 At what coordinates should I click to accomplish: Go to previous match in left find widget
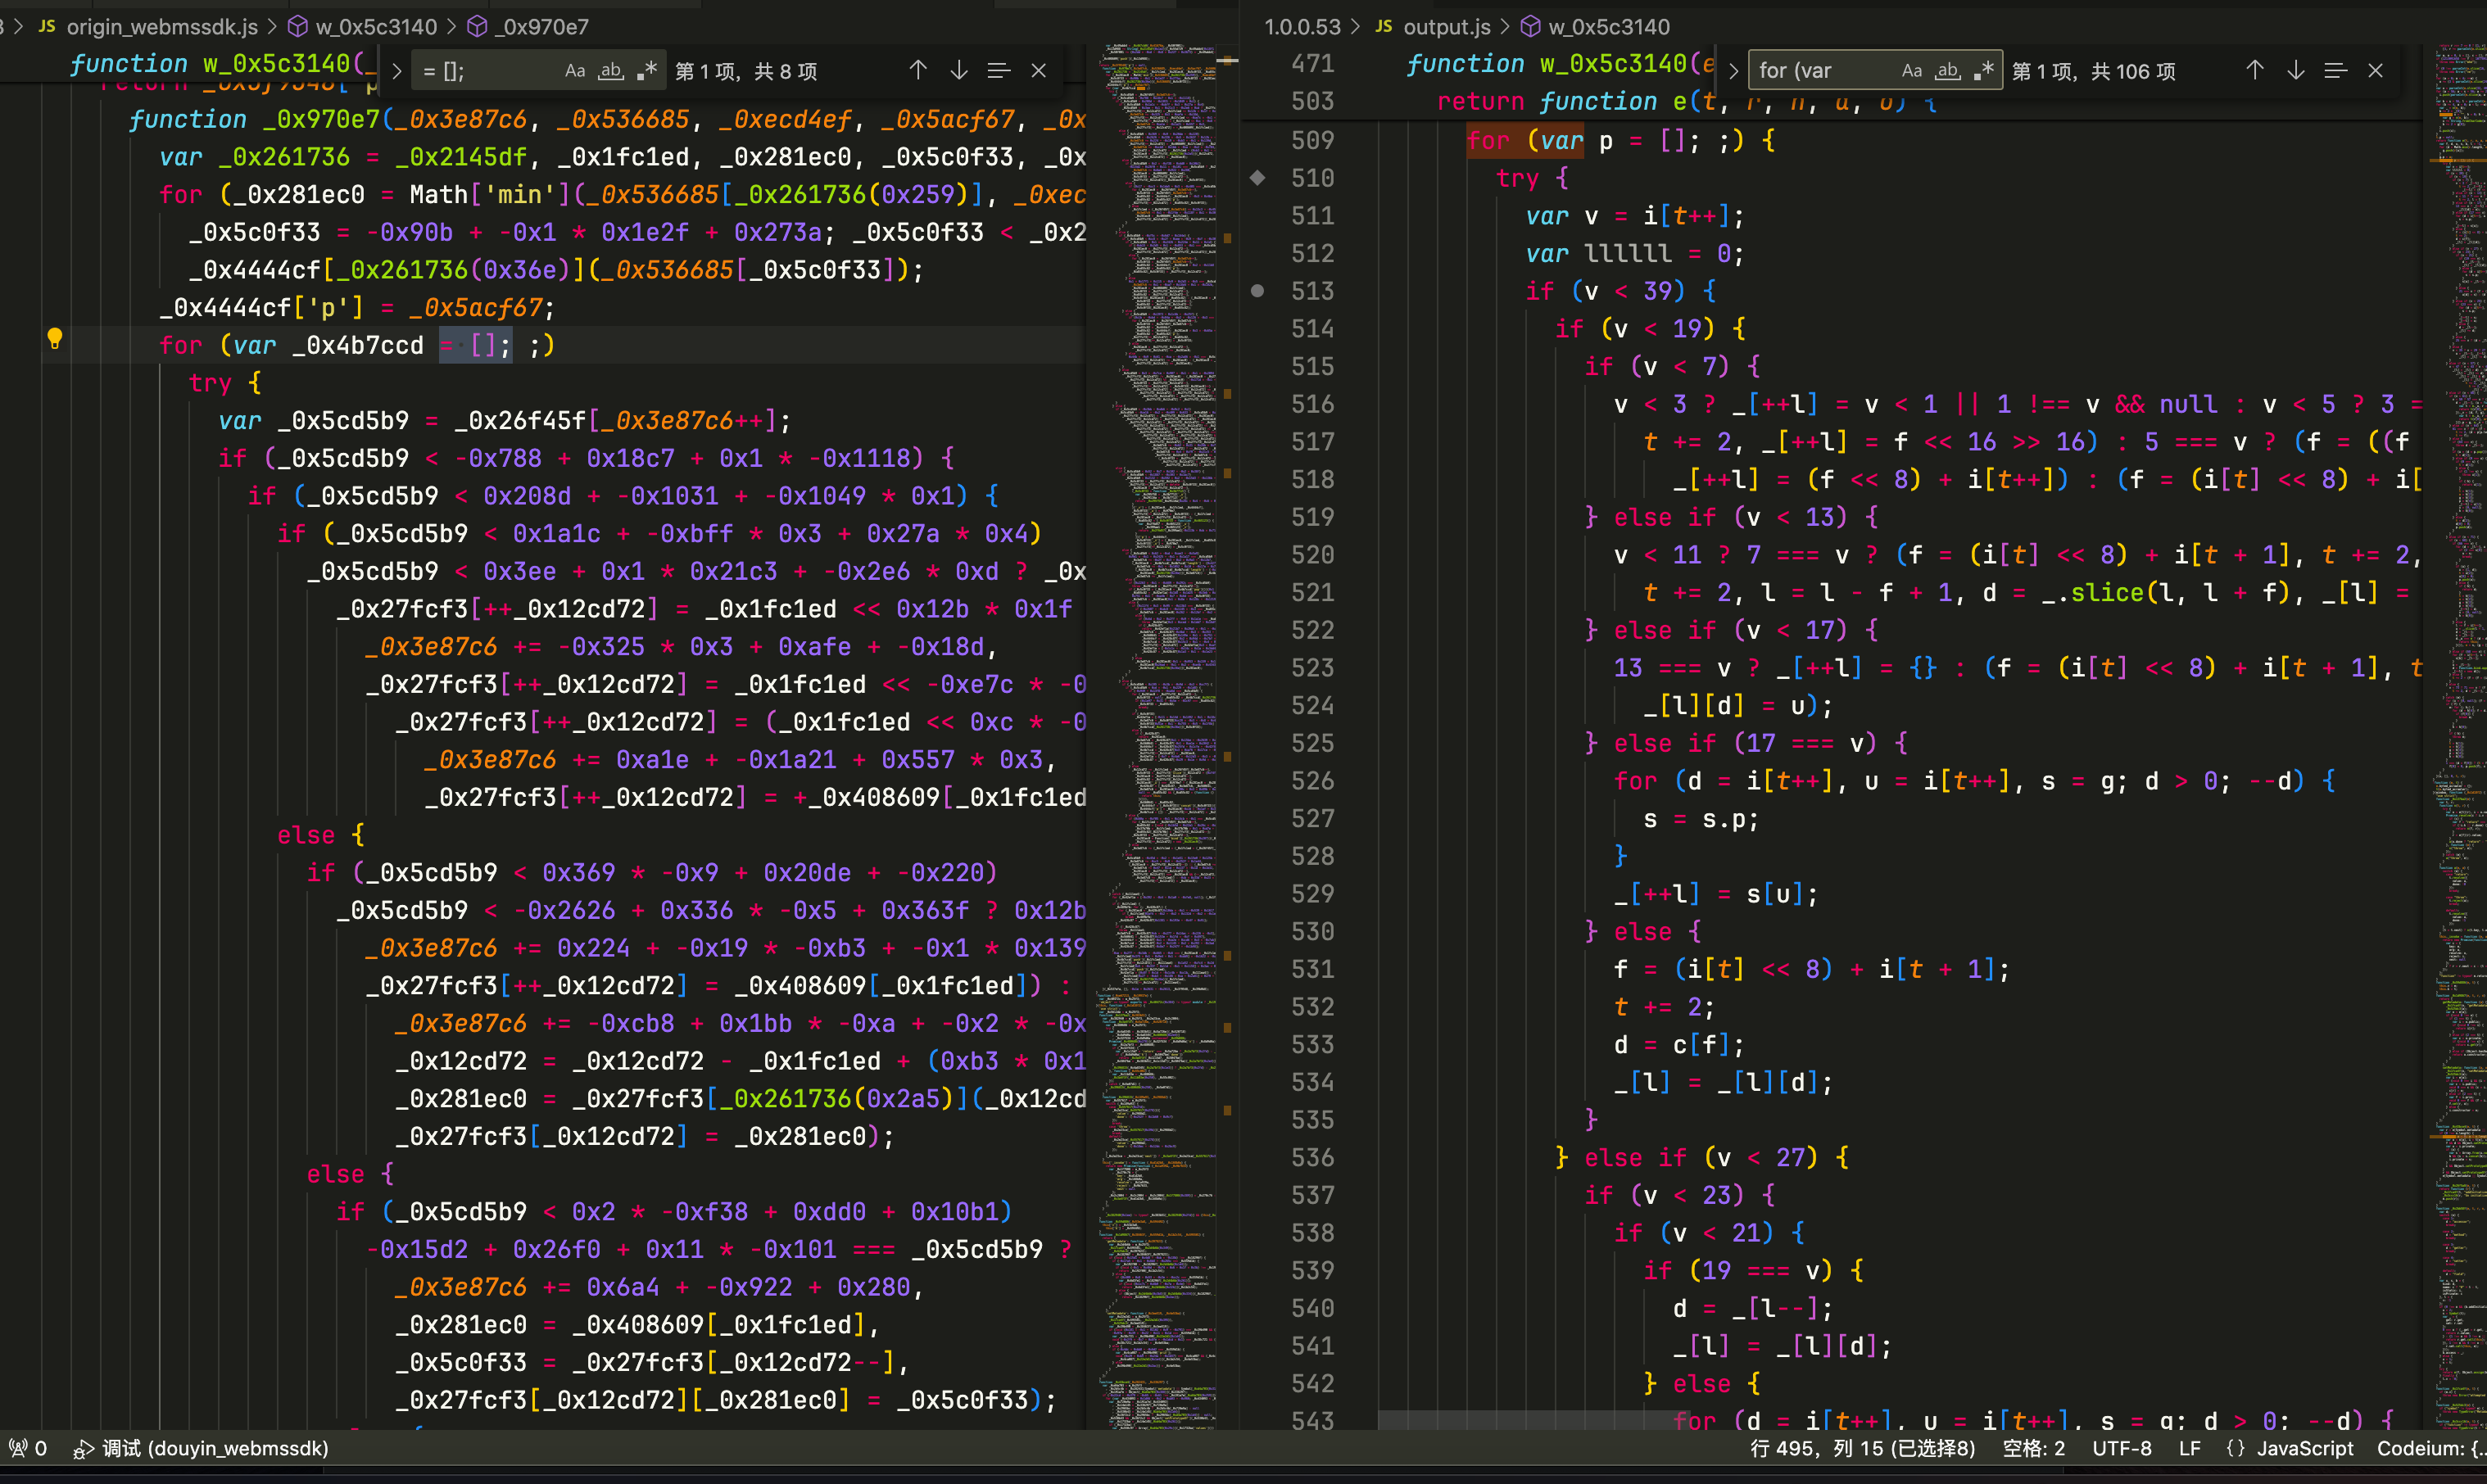[x=918, y=71]
